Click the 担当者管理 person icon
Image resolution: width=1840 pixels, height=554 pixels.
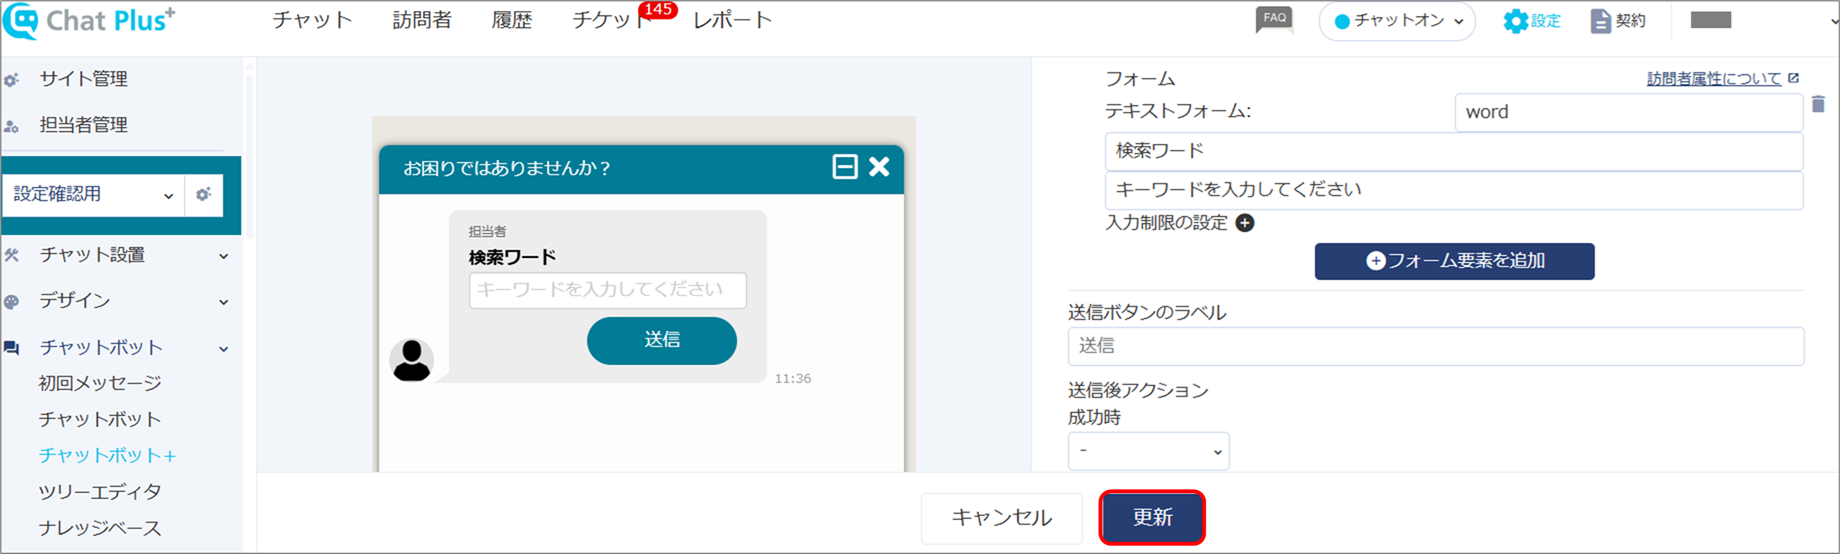click(x=12, y=126)
